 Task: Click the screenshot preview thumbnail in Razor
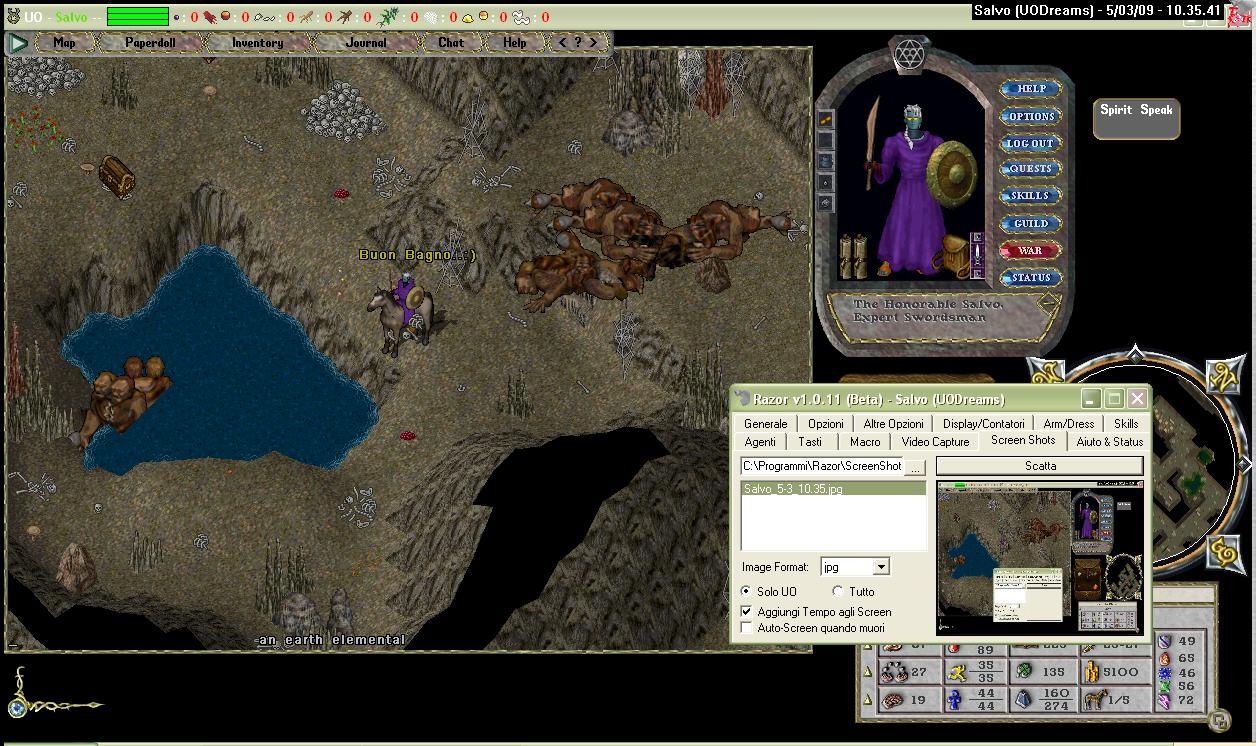coord(1040,557)
